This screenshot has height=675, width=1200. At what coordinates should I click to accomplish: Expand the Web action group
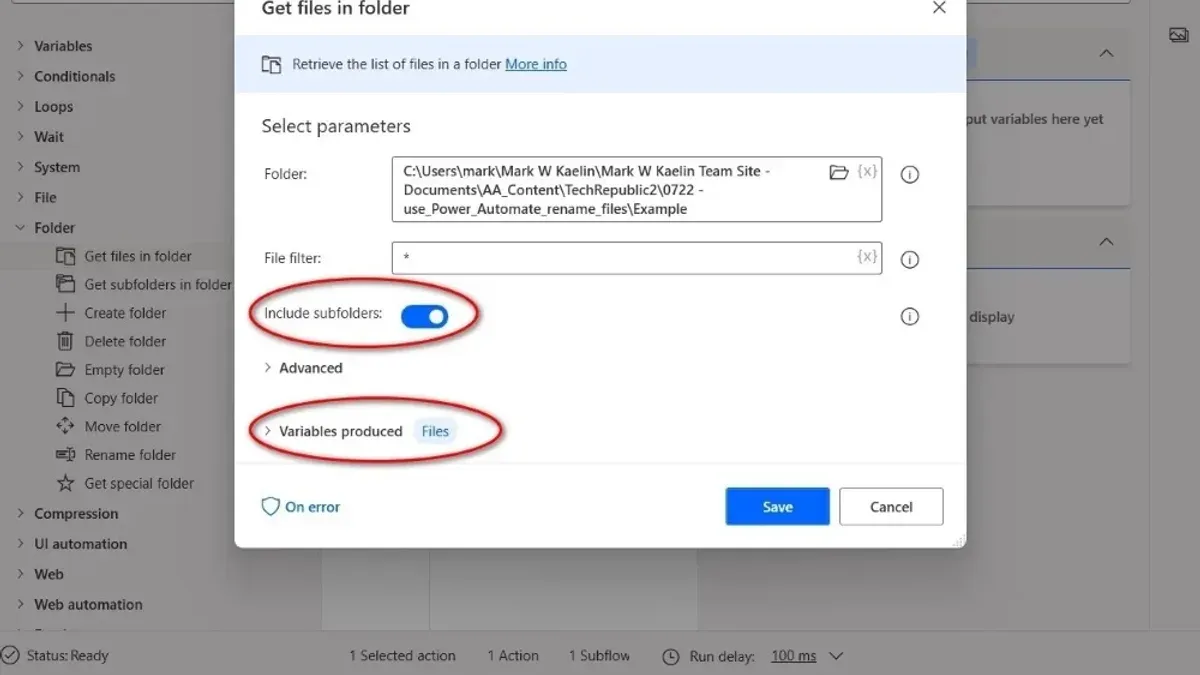(20, 574)
